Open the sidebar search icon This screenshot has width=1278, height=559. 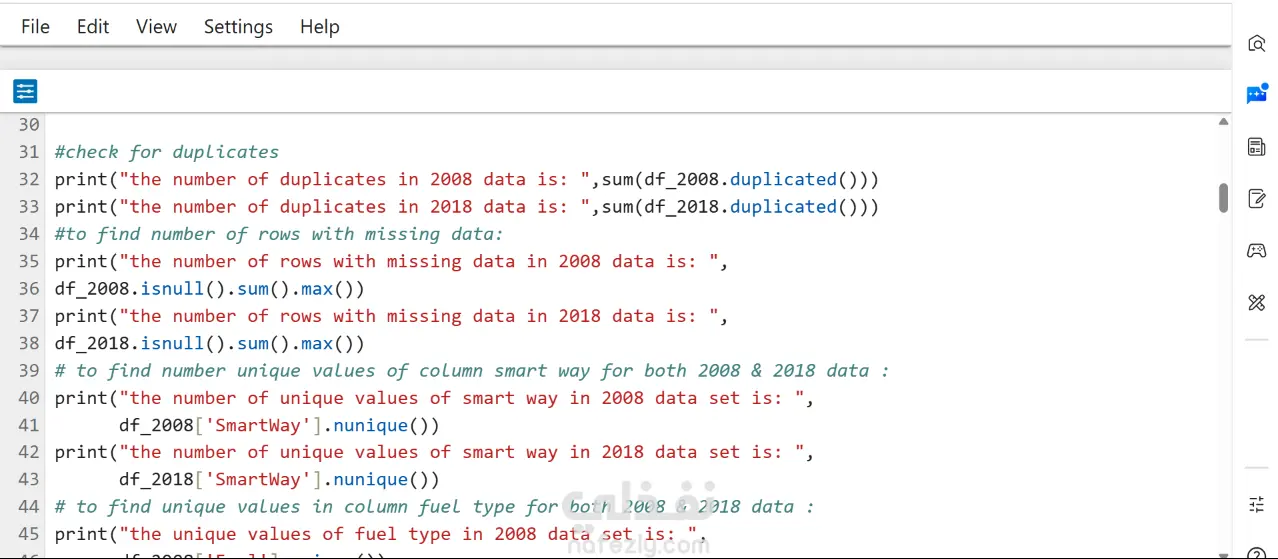tap(1257, 44)
